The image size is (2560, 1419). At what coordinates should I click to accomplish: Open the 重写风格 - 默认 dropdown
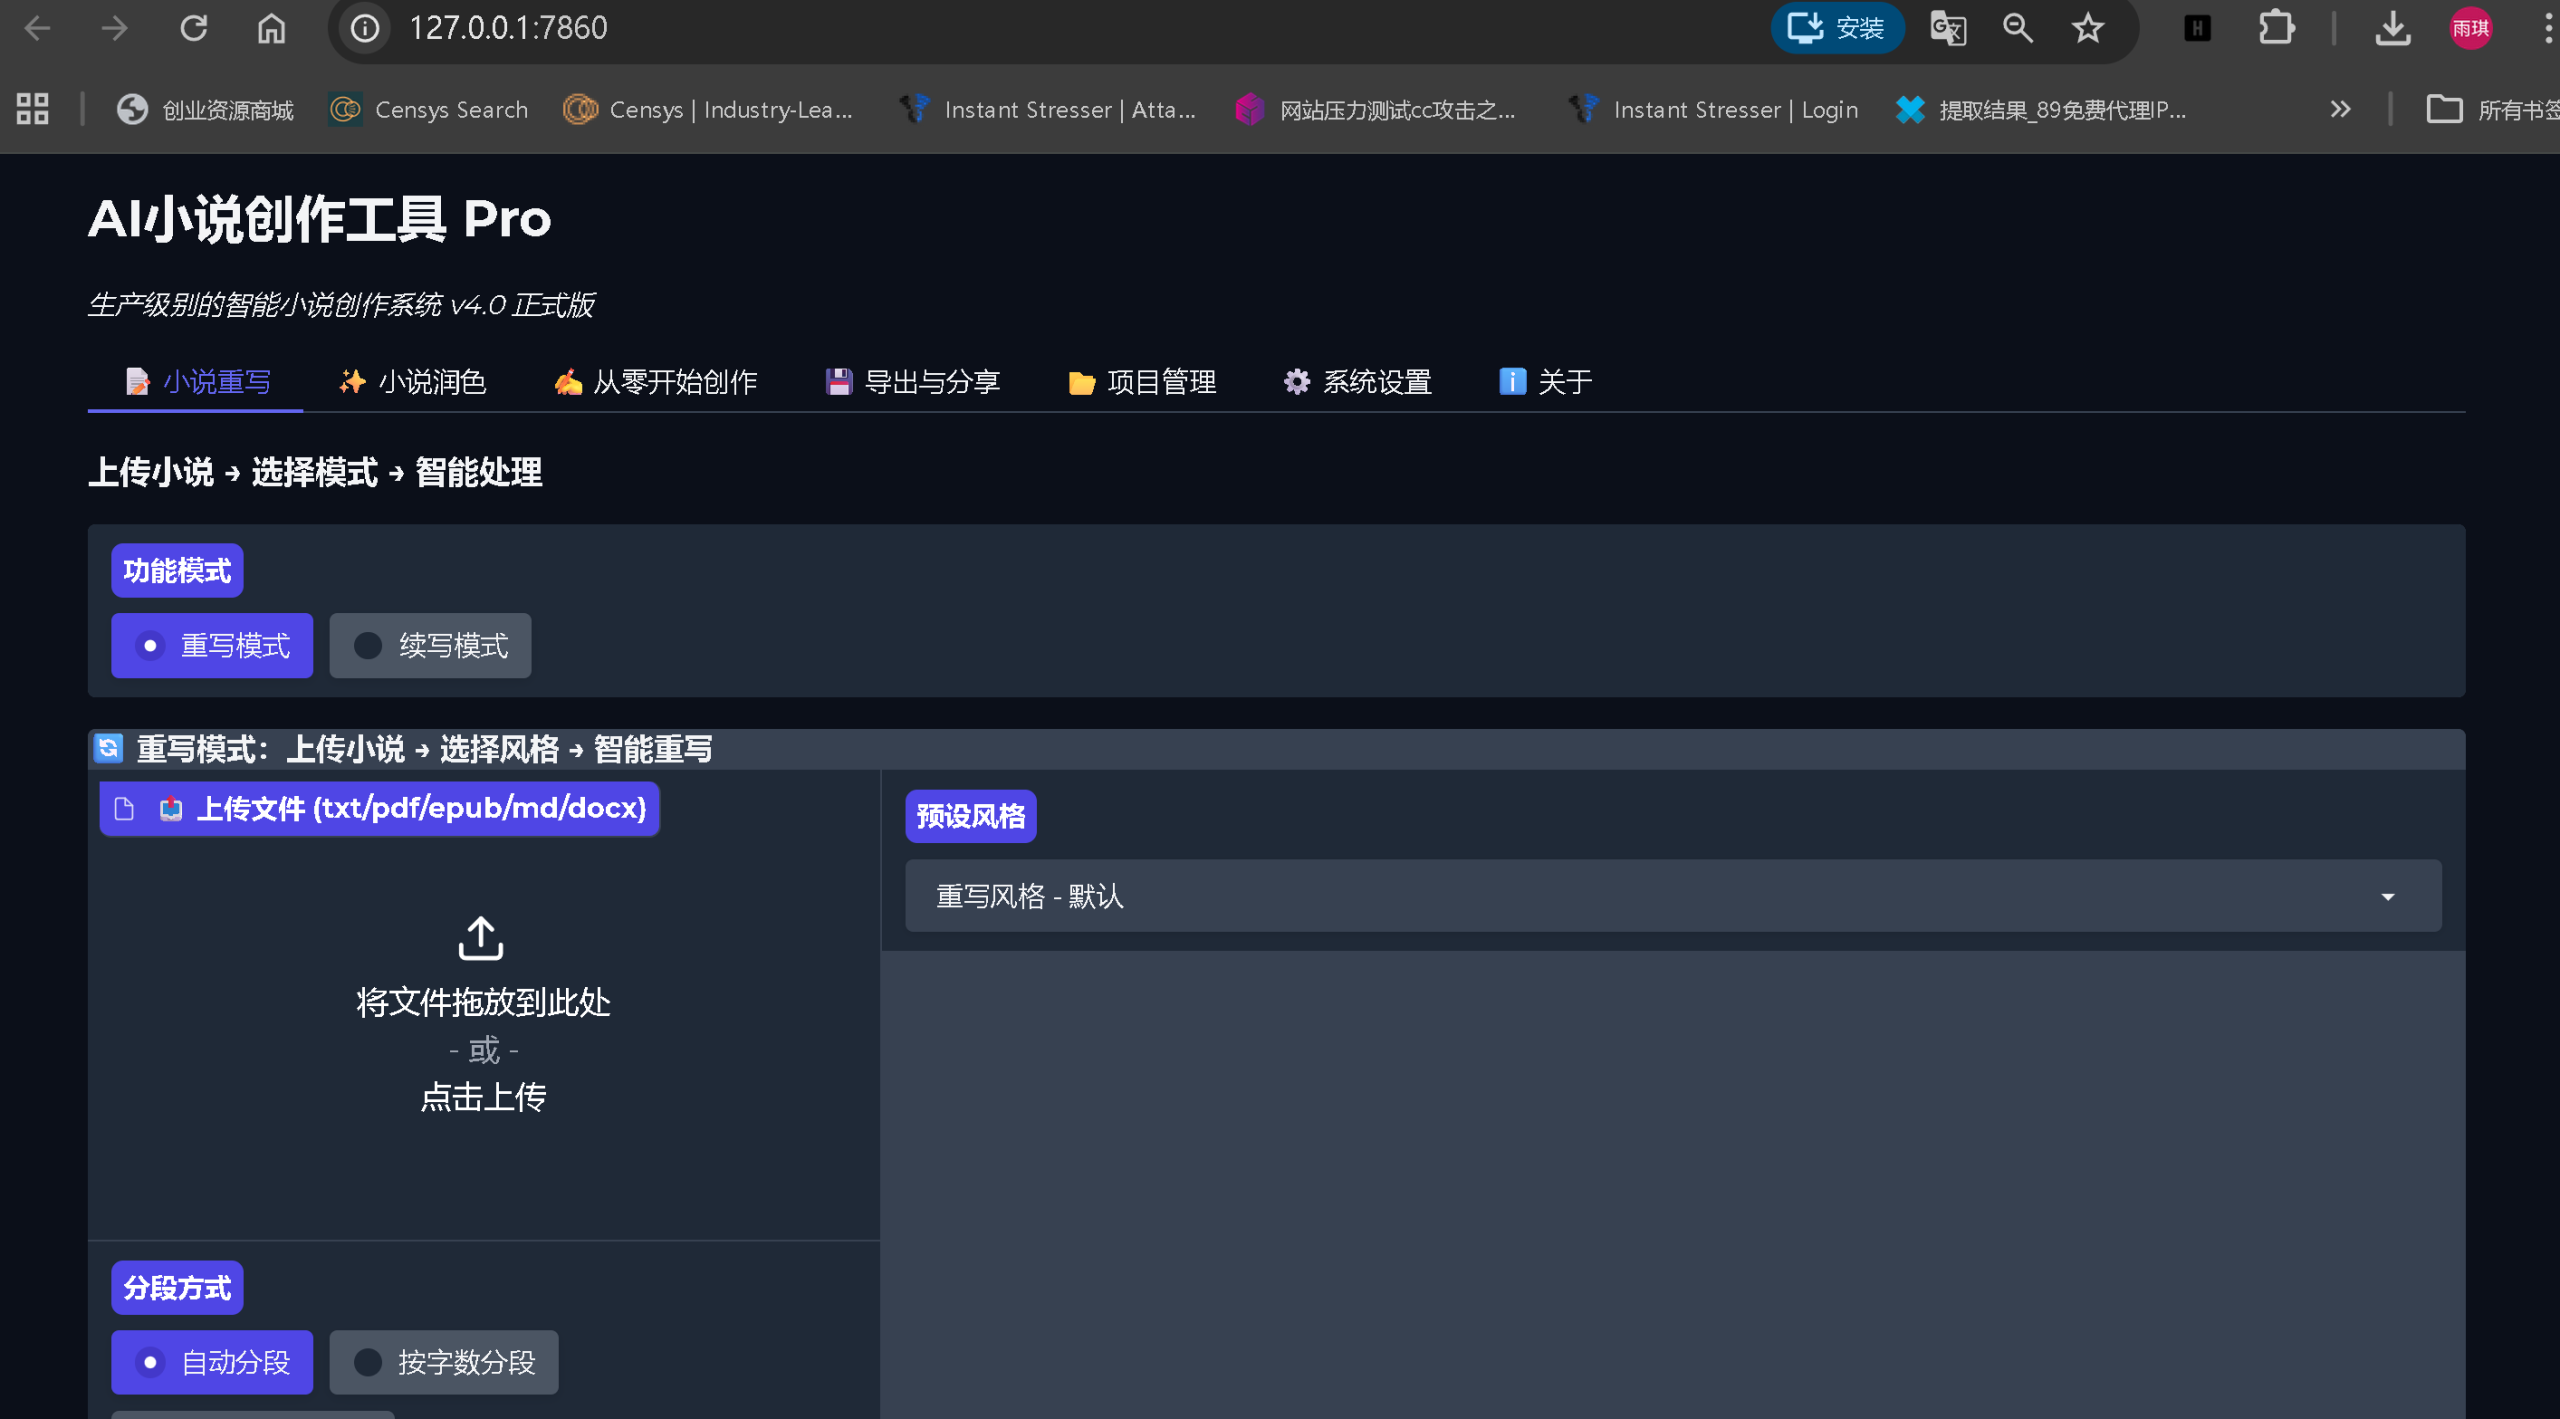tap(1673, 896)
